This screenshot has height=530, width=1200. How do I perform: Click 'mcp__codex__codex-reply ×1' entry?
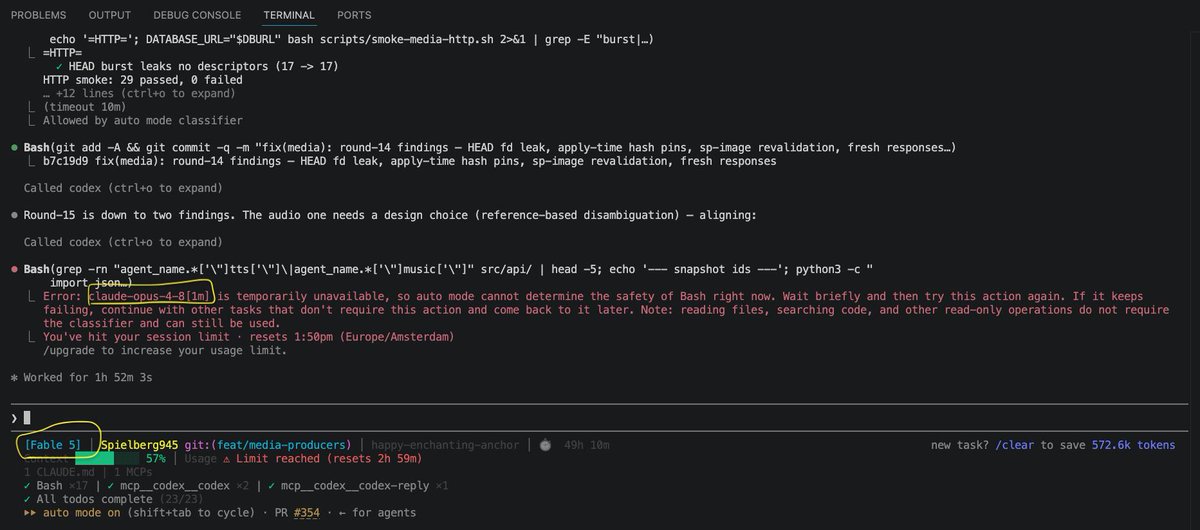point(362,485)
